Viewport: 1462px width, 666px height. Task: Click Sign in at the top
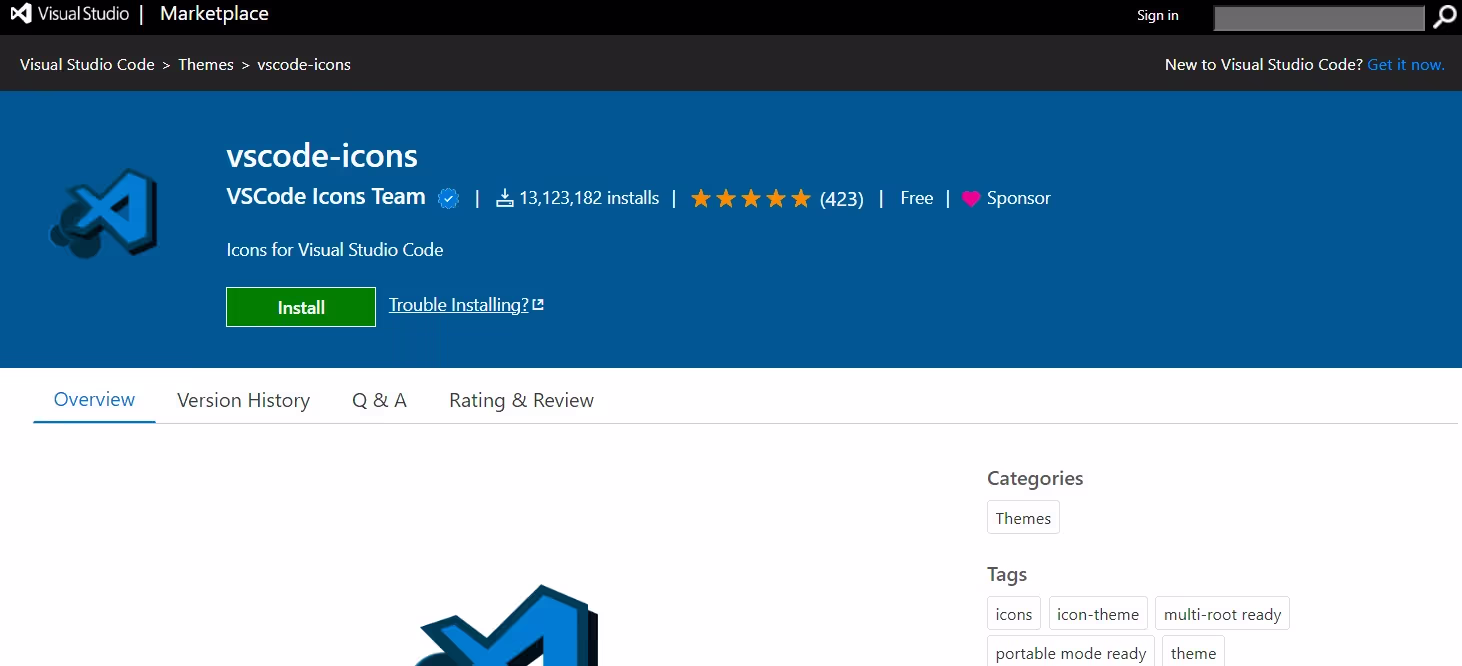[1158, 15]
